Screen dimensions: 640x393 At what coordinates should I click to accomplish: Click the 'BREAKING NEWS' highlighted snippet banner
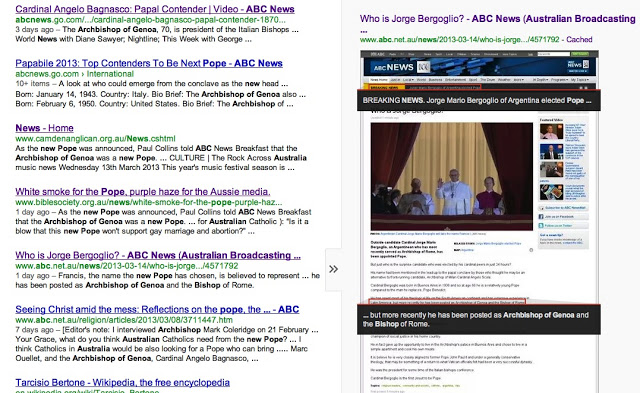pyautogui.click(x=478, y=100)
